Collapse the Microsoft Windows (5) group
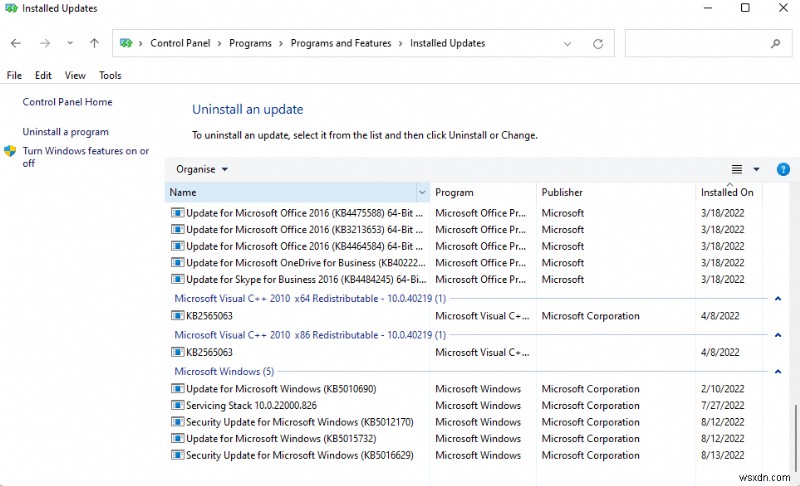800x486 pixels. point(778,372)
